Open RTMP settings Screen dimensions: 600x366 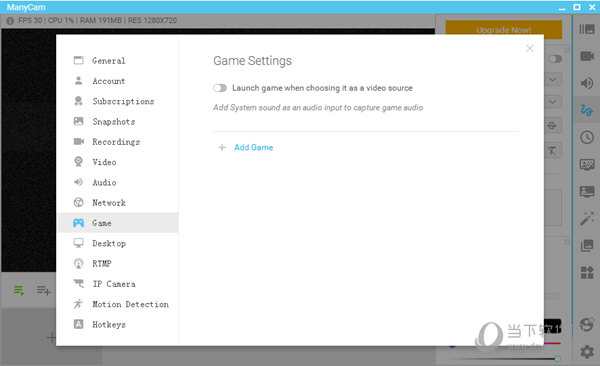pyautogui.click(x=117, y=263)
